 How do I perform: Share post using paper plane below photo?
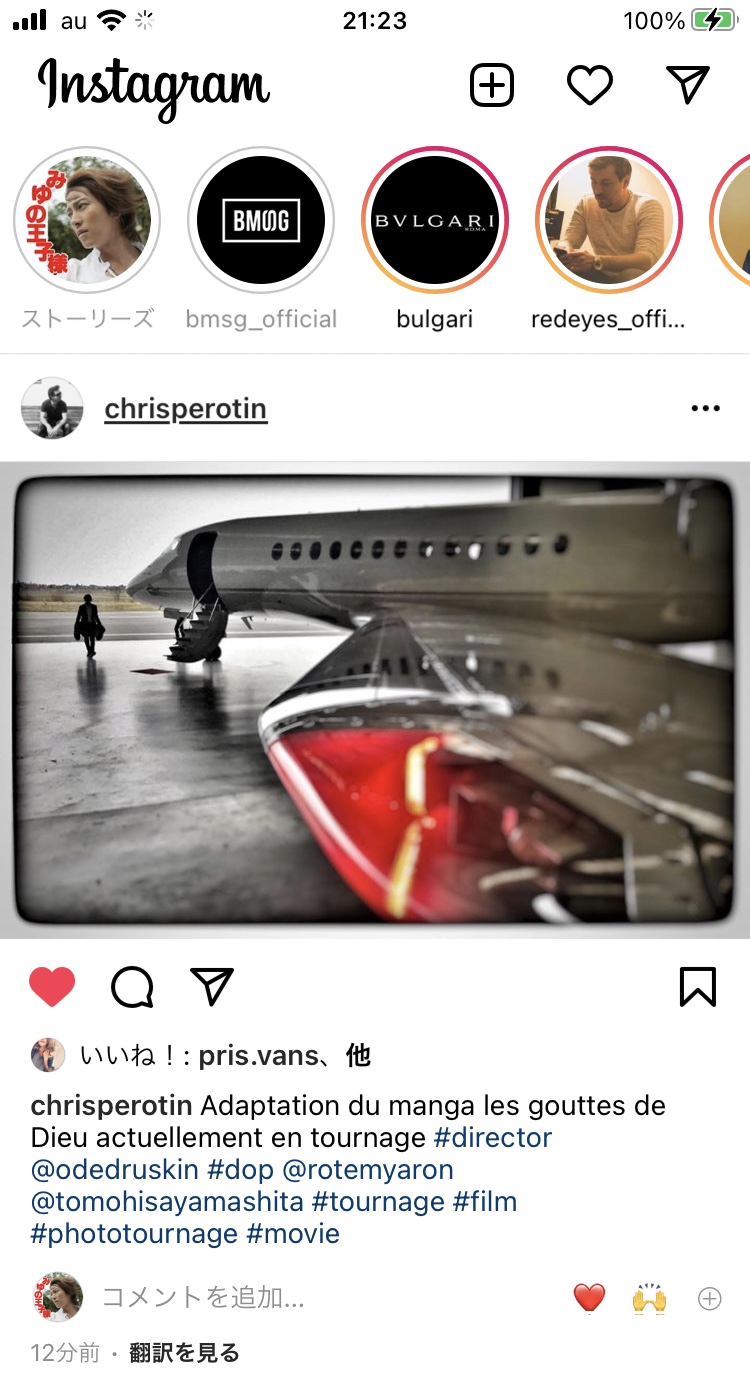pos(211,987)
